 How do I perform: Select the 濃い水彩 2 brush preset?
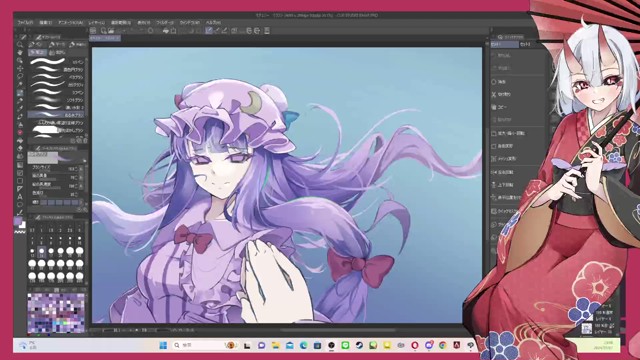coord(57,107)
